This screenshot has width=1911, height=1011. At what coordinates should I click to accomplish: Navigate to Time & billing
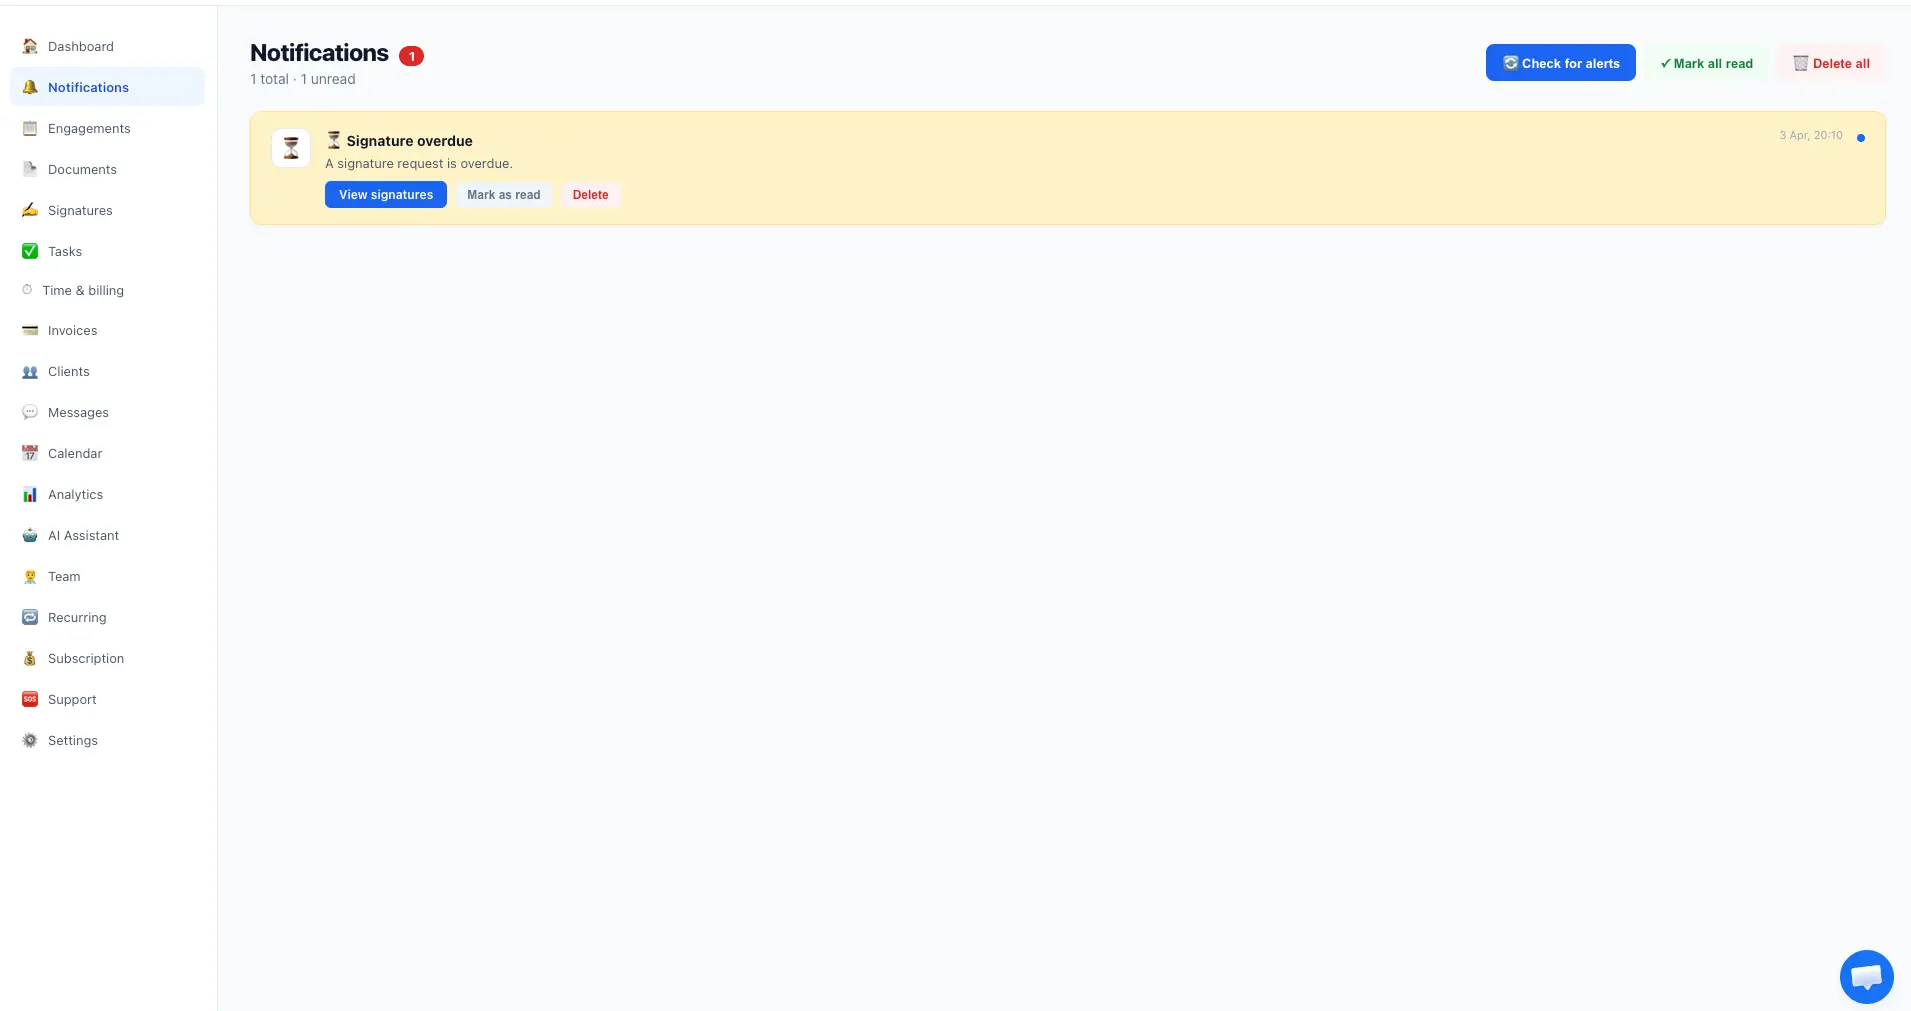[x=83, y=290]
